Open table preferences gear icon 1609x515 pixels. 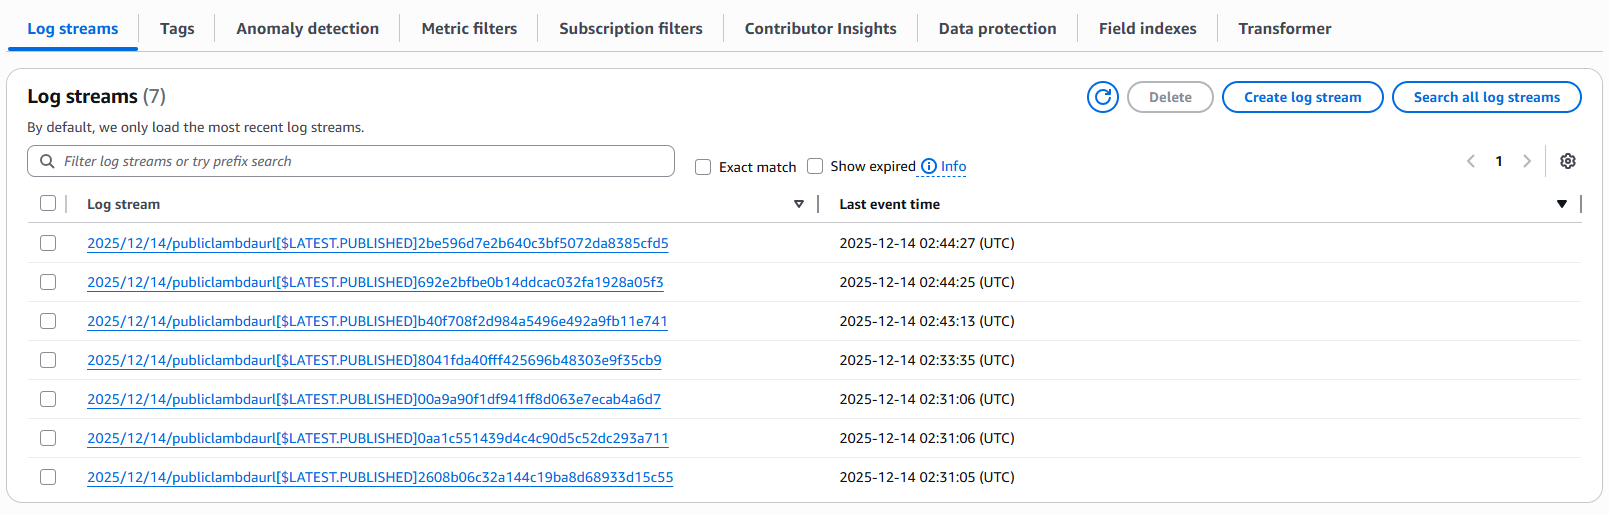(1567, 161)
